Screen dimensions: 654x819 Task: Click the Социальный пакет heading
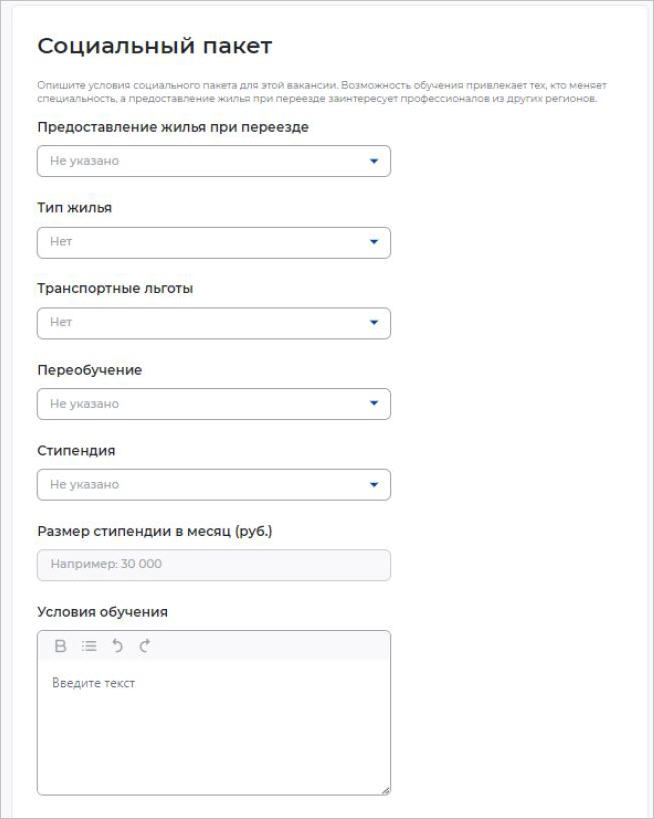coord(154,46)
